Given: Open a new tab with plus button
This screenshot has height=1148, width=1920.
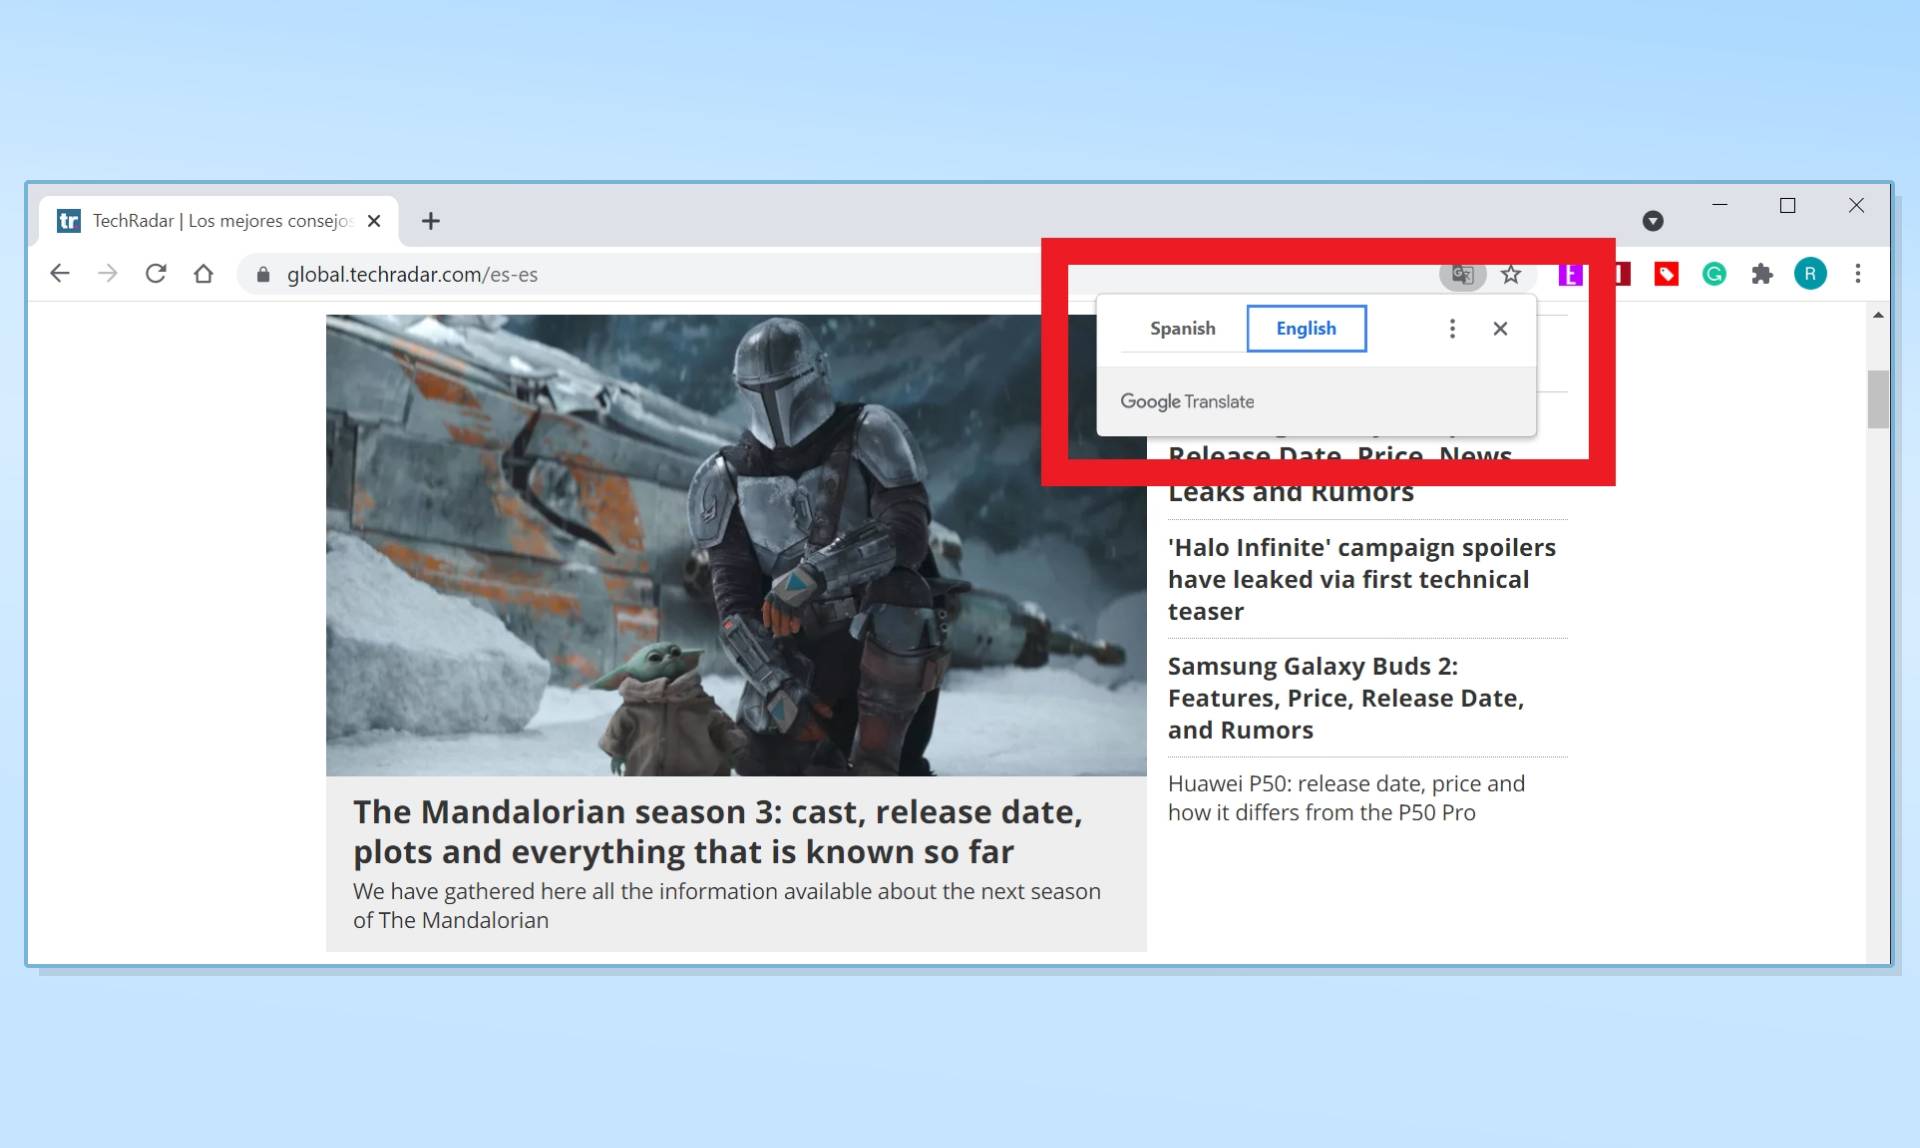Looking at the screenshot, I should tap(431, 221).
